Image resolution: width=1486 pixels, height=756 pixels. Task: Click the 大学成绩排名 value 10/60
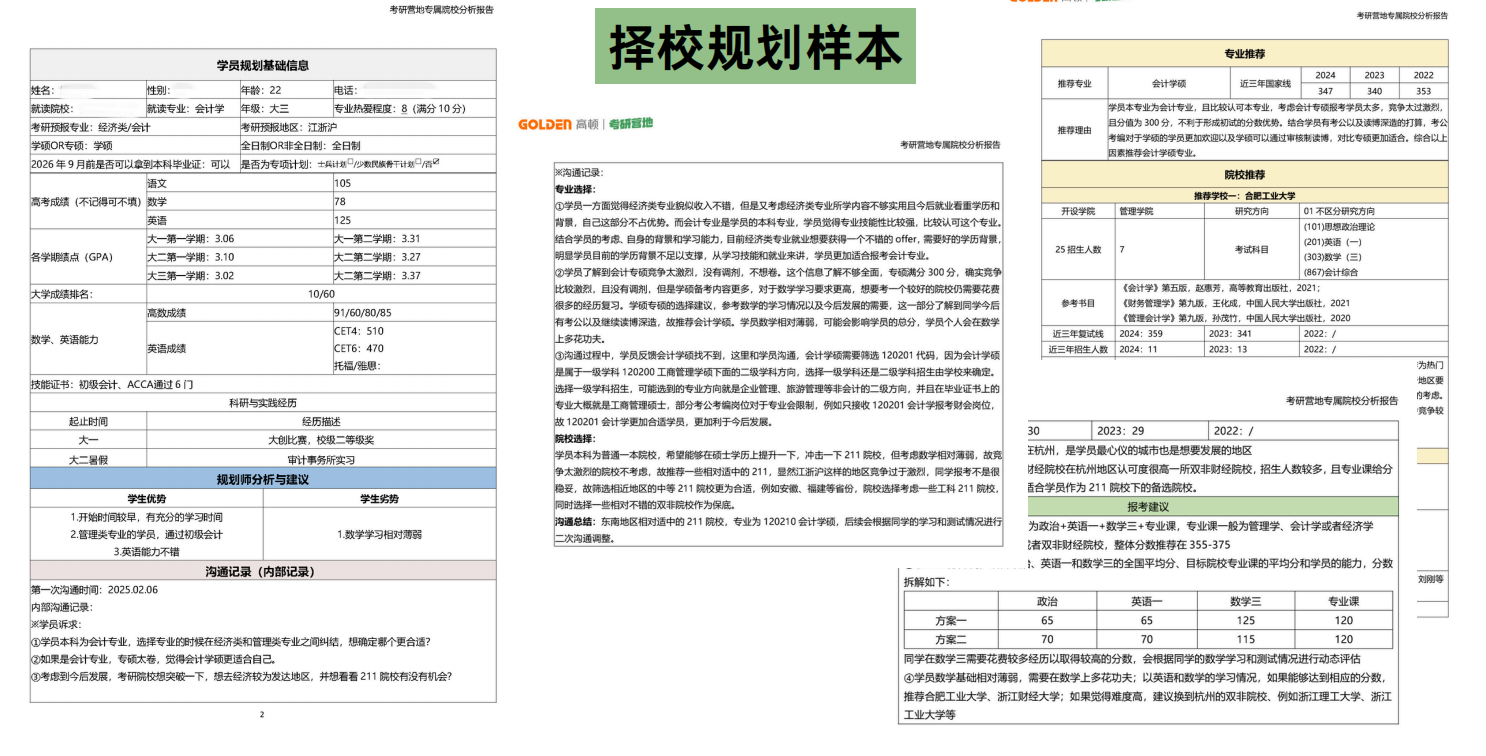(322, 294)
